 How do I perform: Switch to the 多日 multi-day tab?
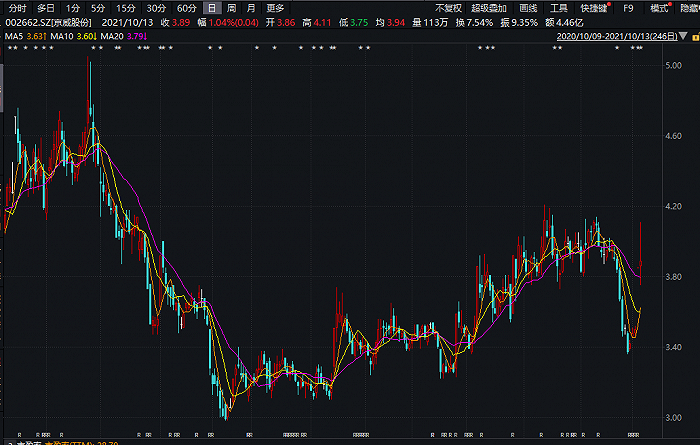coord(46,8)
